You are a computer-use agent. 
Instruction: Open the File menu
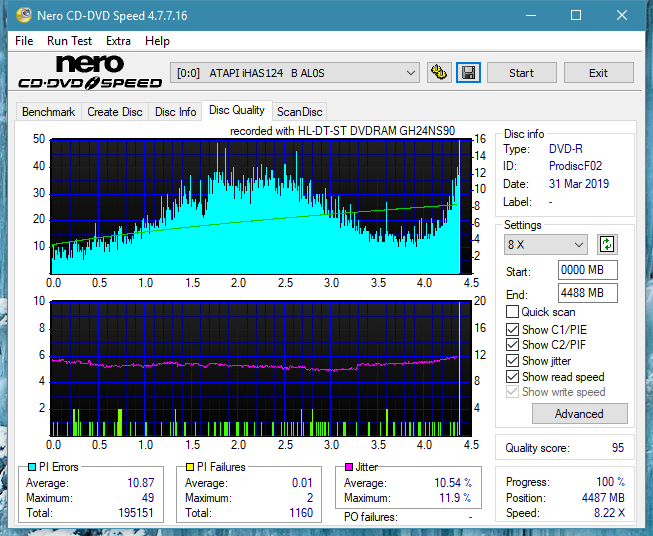(24, 41)
